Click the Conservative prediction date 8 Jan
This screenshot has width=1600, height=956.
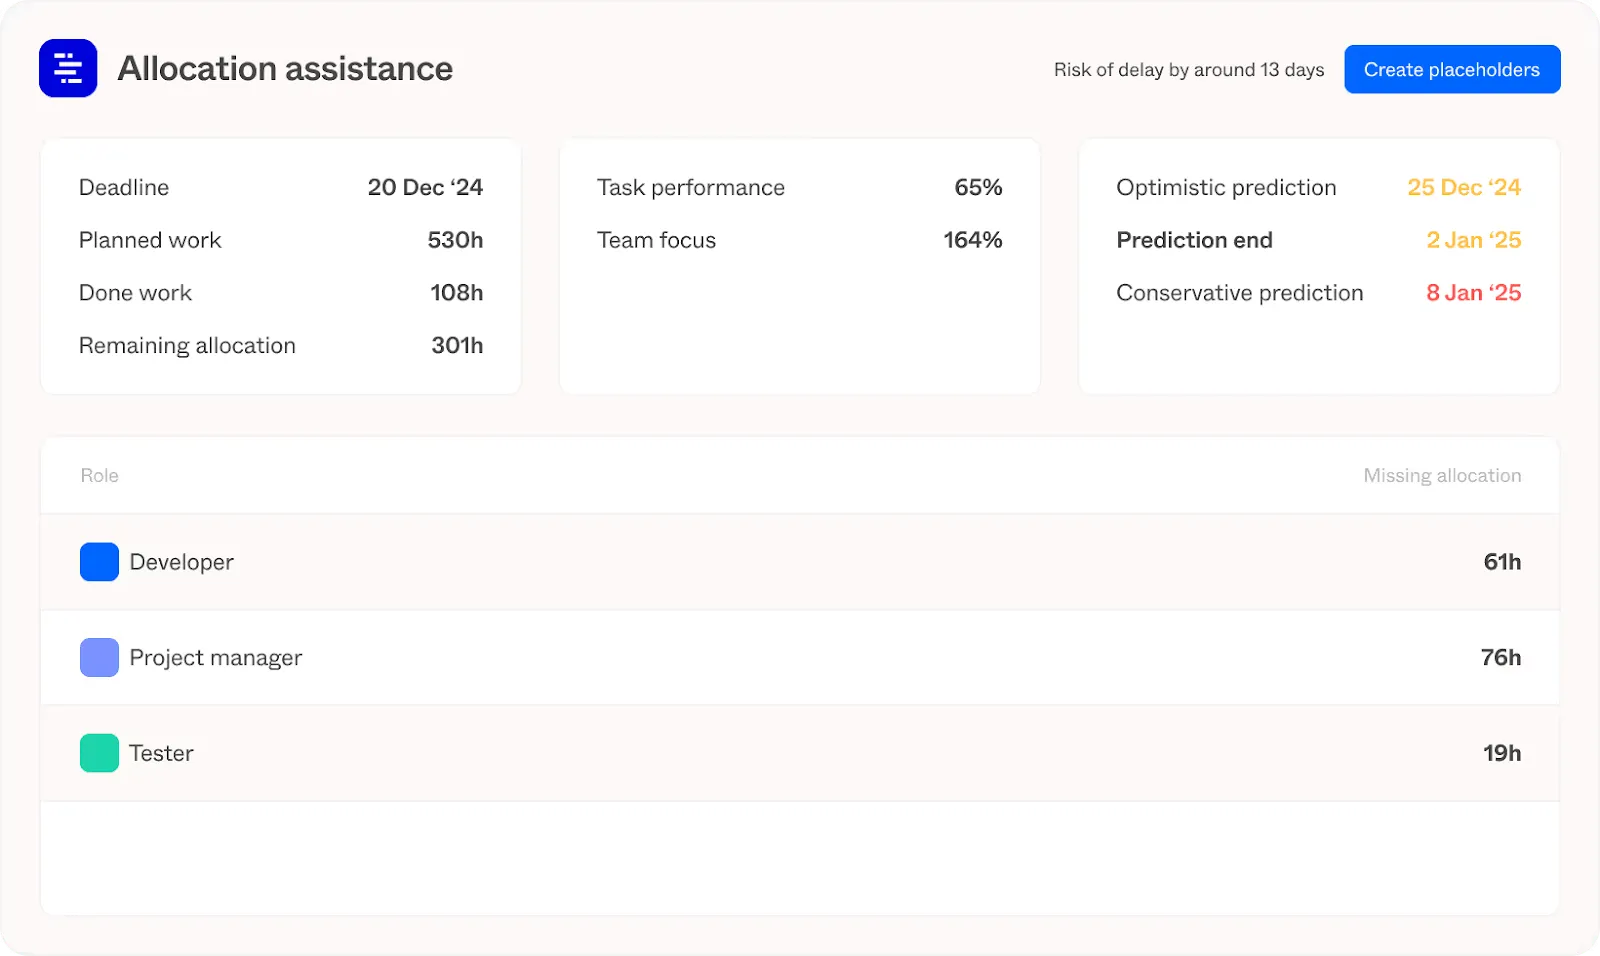pyautogui.click(x=1474, y=293)
